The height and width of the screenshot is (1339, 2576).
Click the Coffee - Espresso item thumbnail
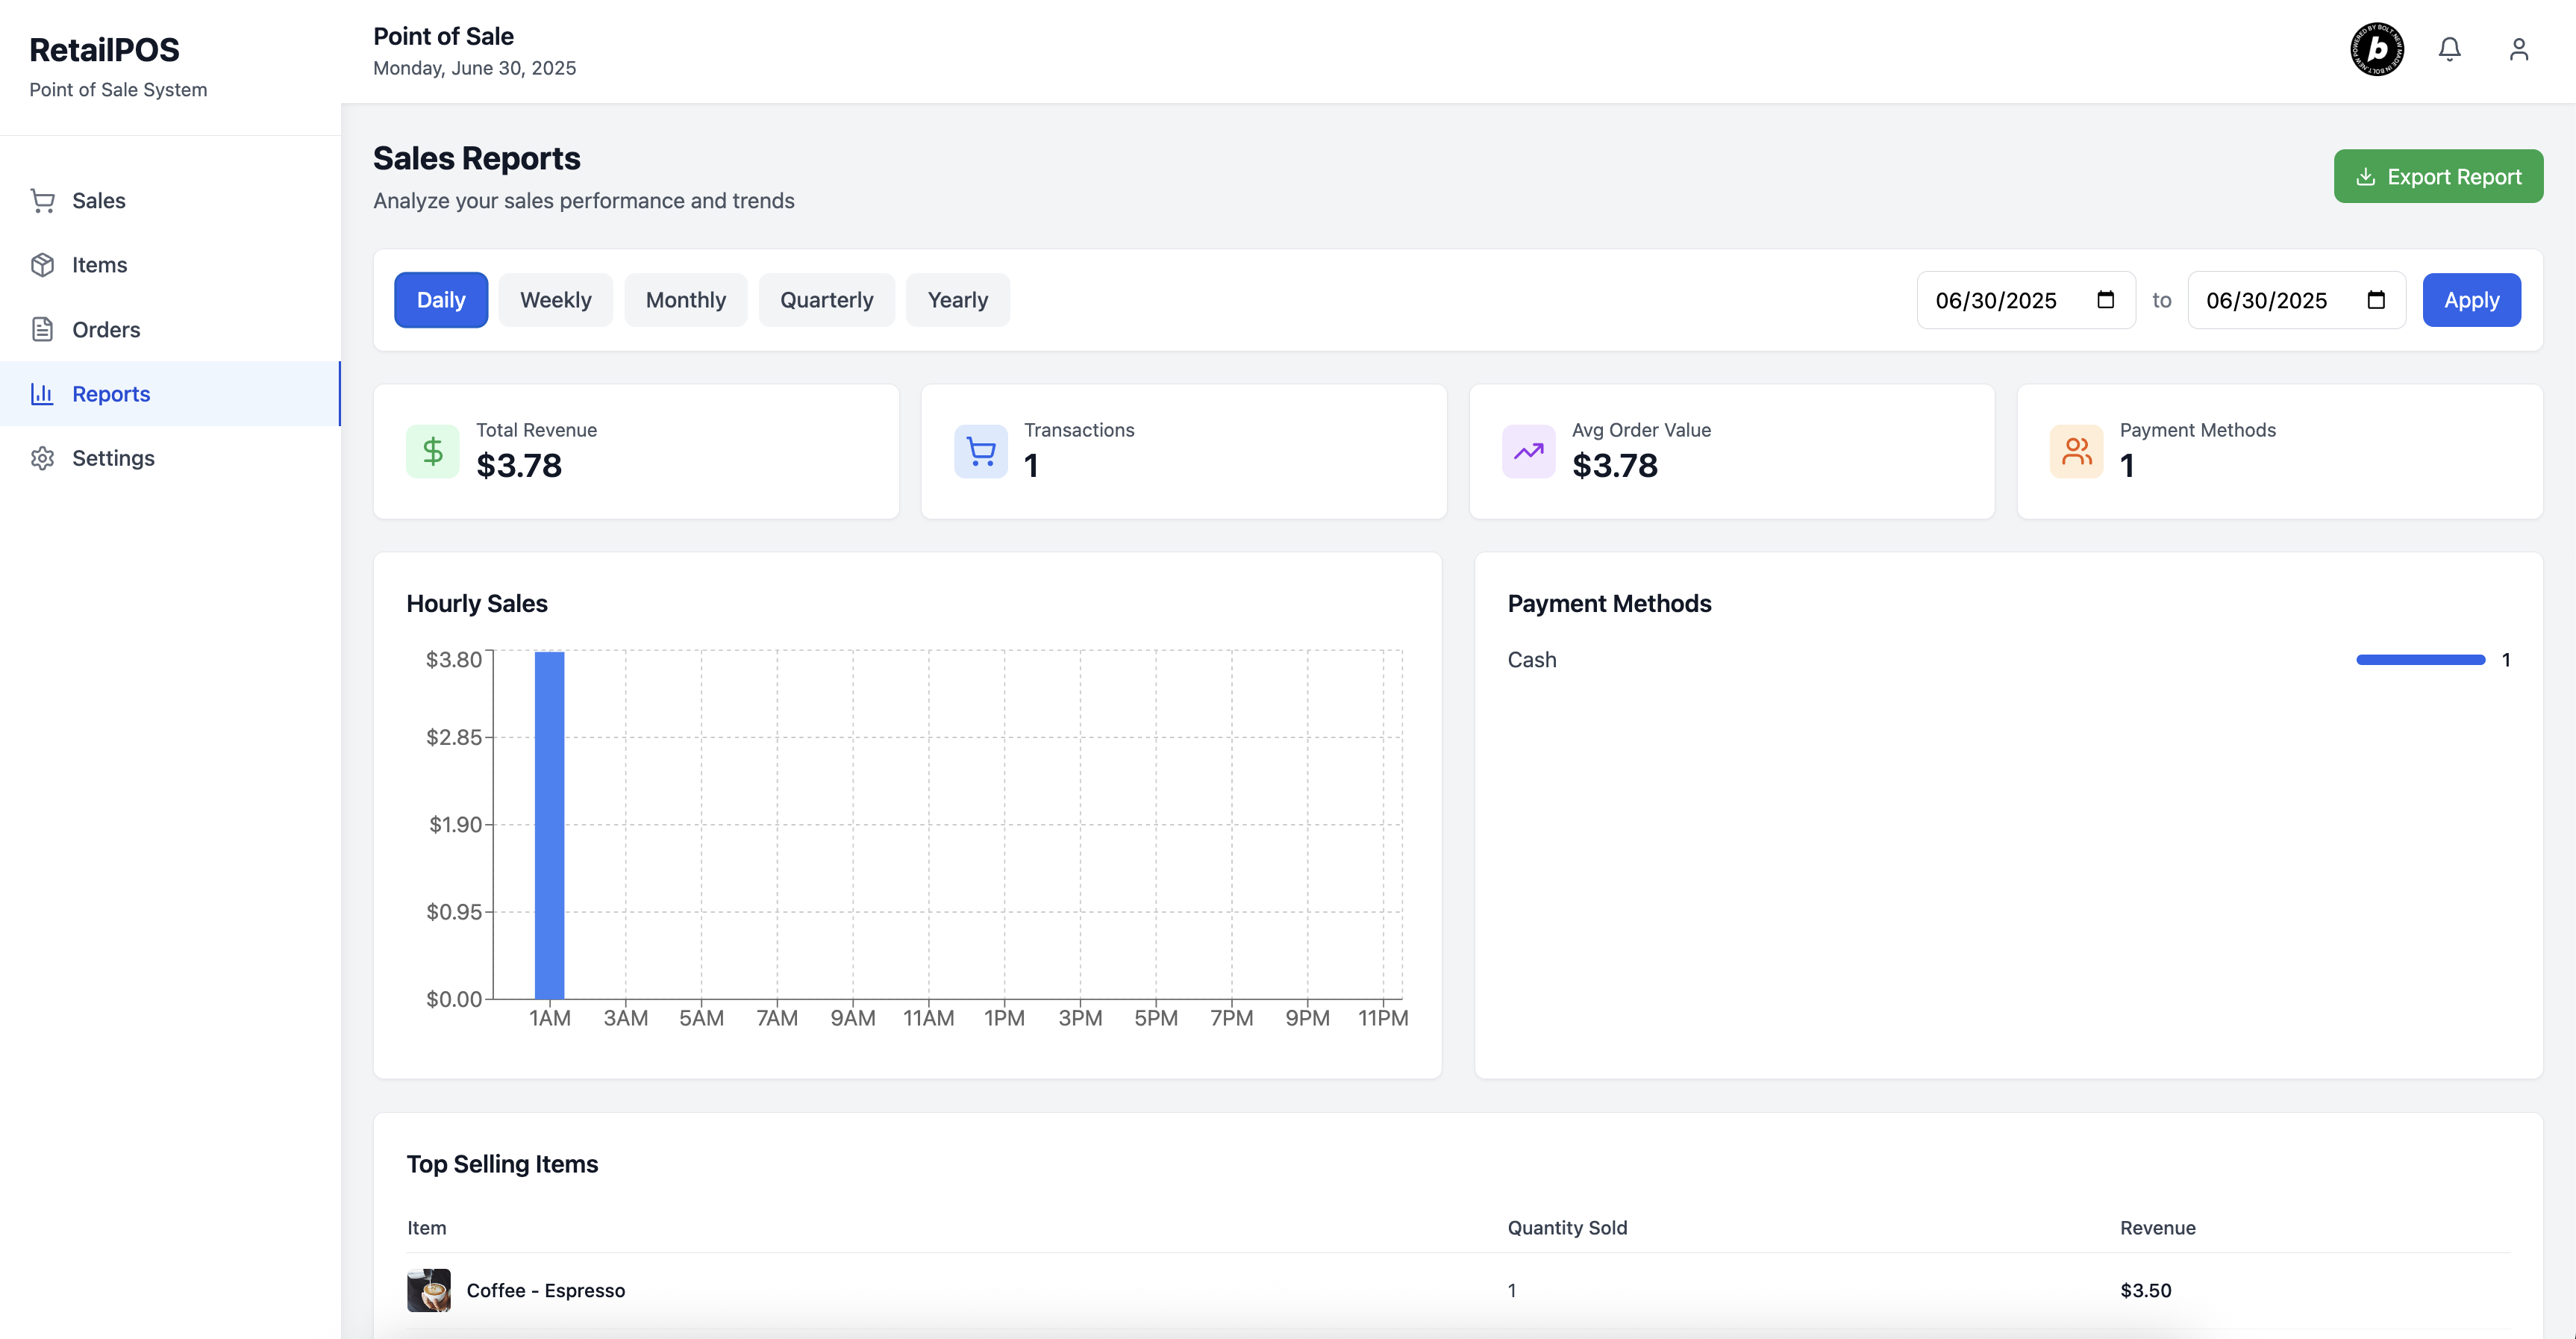coord(428,1290)
